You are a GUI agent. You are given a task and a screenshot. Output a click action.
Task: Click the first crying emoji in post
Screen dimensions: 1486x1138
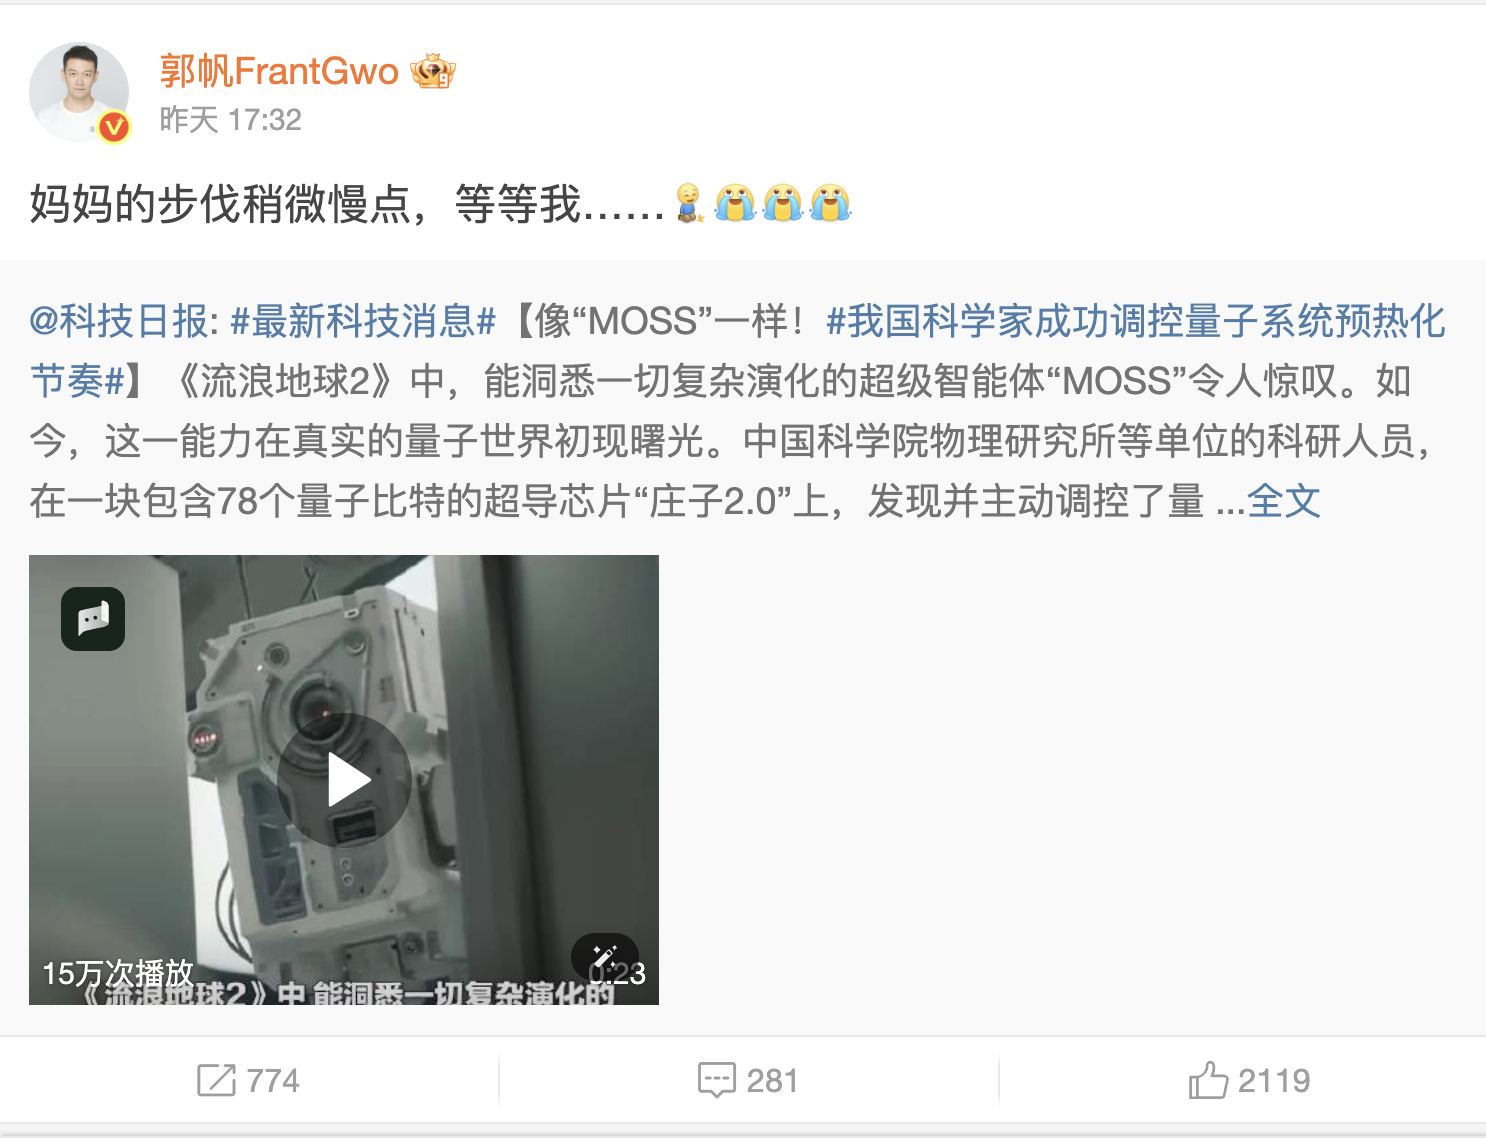pos(735,203)
